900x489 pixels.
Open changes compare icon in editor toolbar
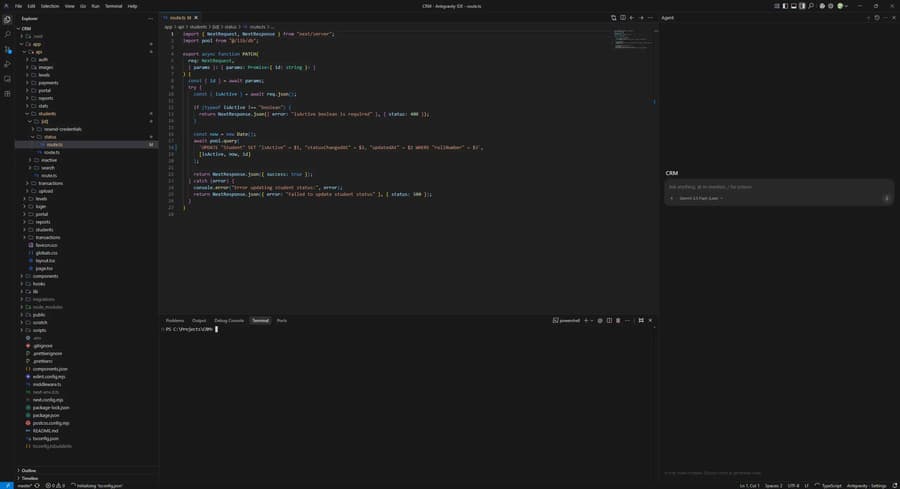tap(614, 18)
